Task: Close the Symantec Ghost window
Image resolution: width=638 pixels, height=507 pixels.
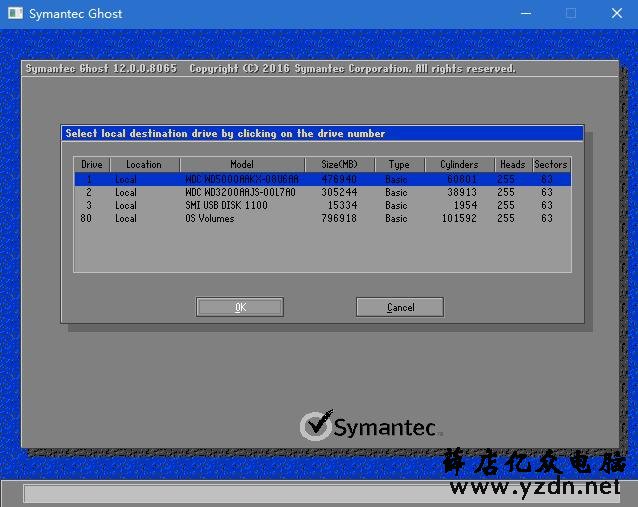Action: coord(617,13)
